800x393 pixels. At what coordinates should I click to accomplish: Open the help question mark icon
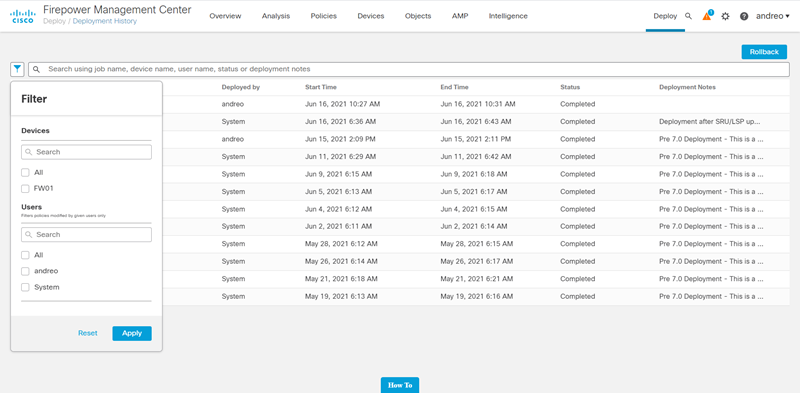[744, 16]
